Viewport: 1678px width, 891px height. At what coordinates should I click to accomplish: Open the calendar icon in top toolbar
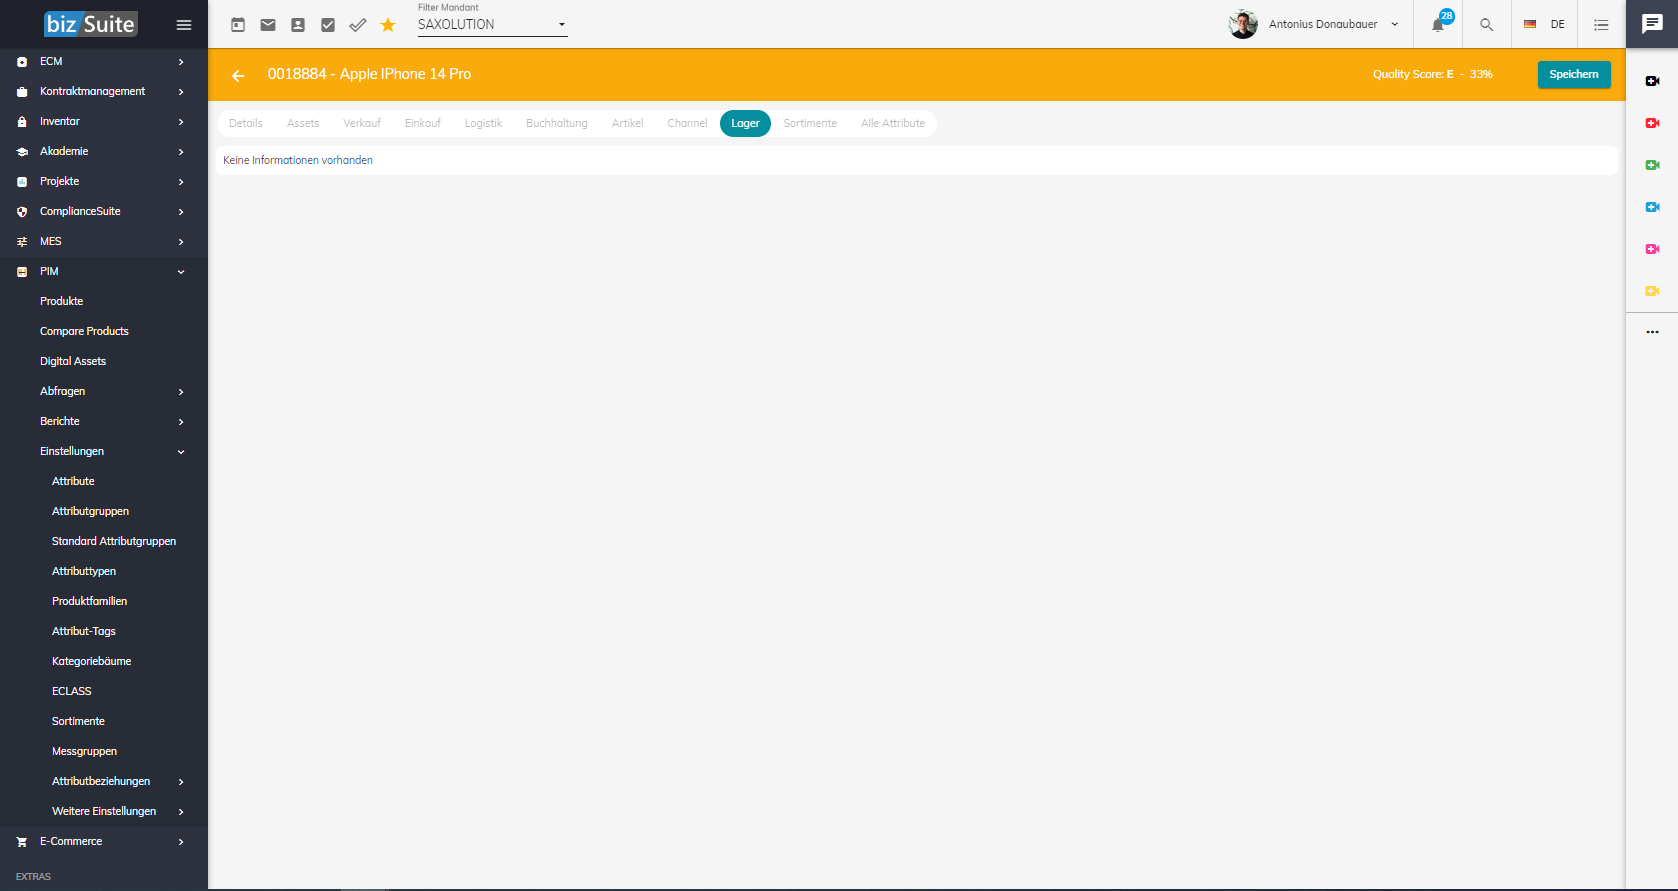coord(238,25)
